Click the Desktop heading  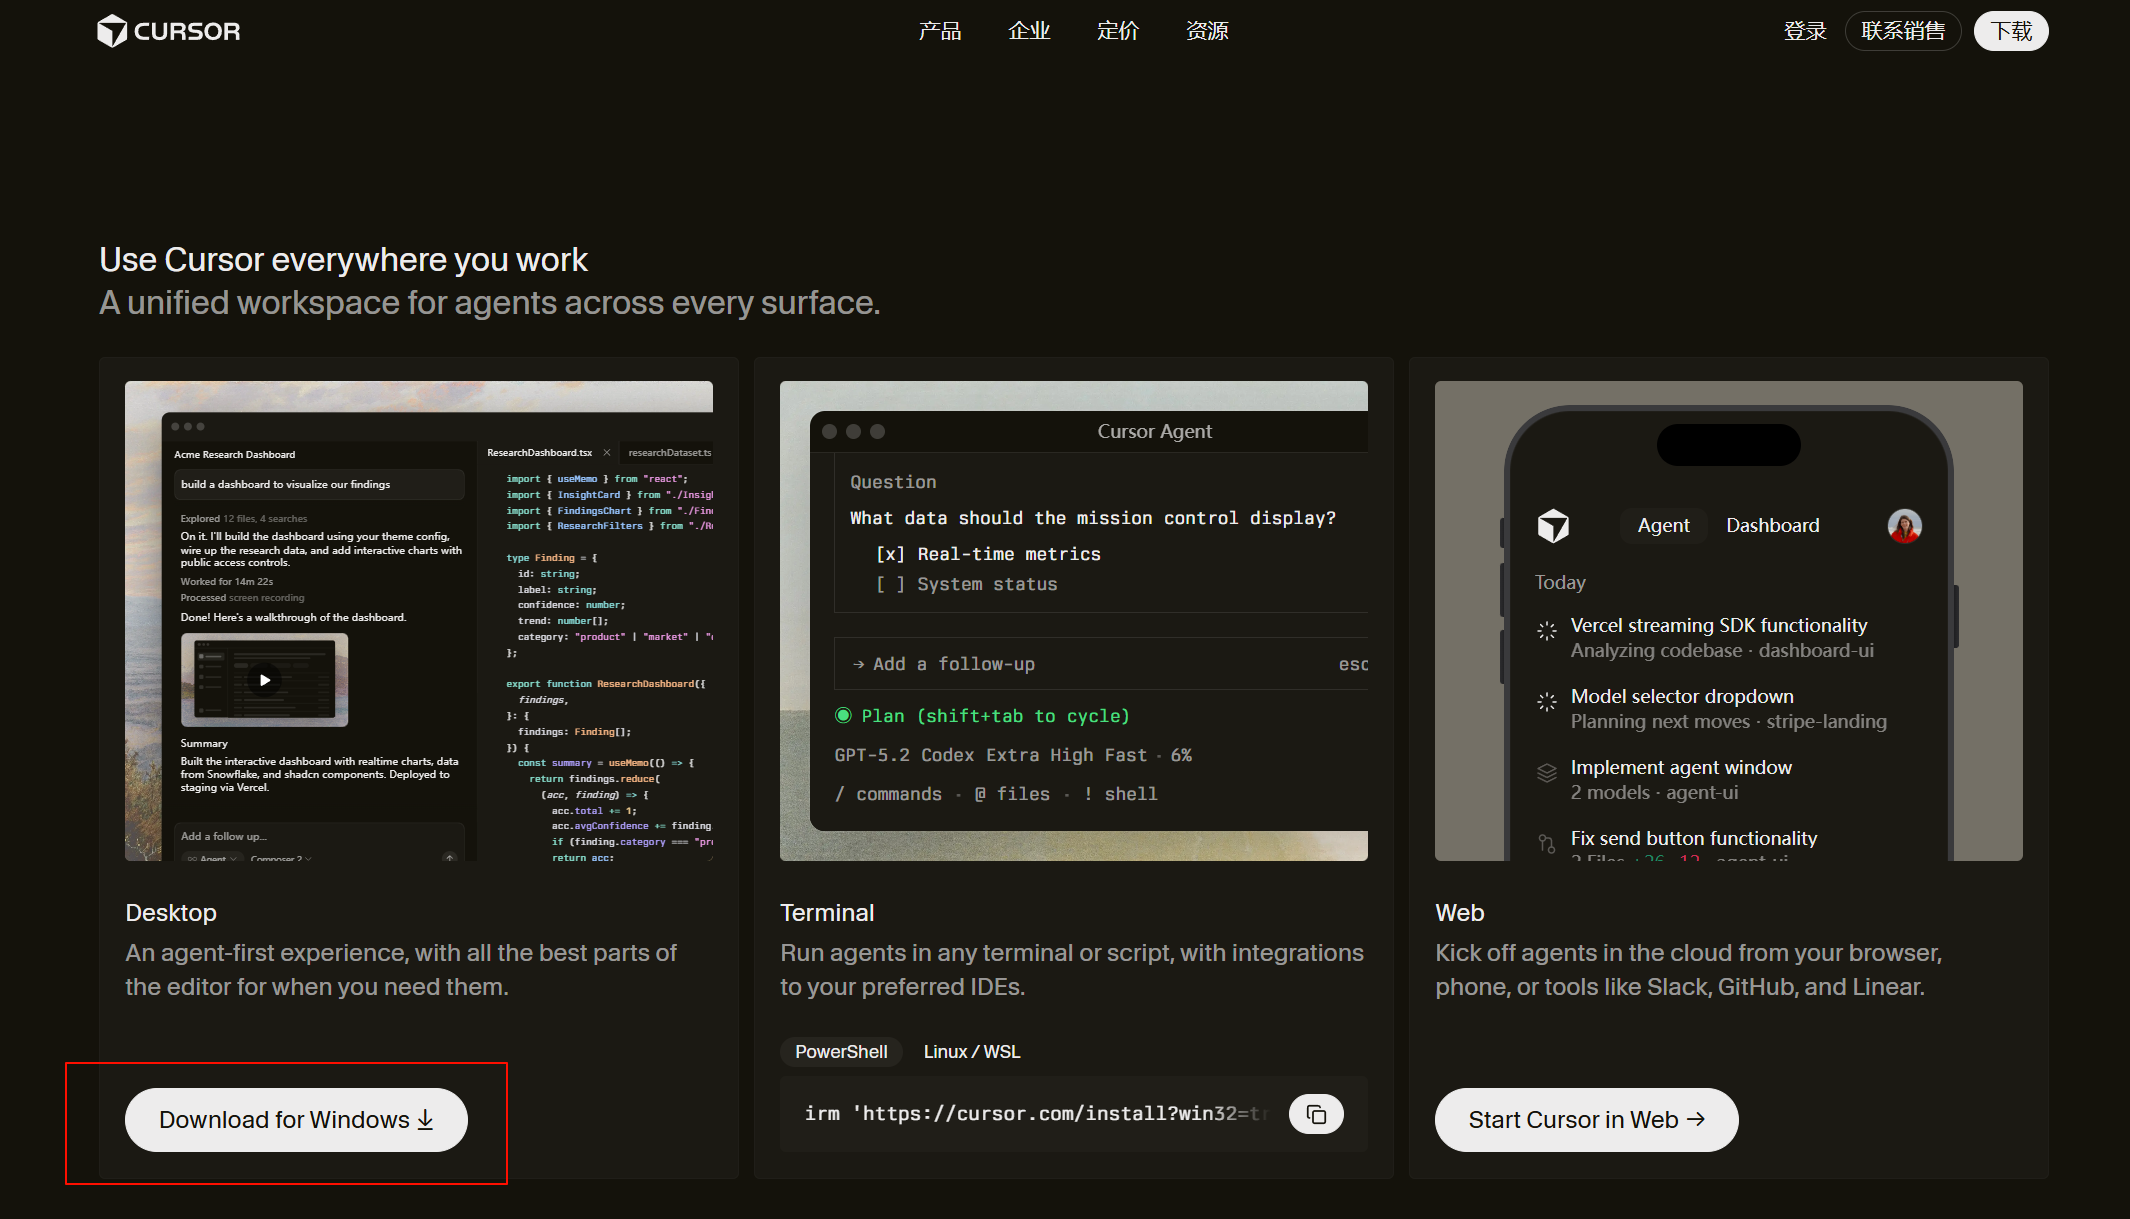tap(171, 913)
